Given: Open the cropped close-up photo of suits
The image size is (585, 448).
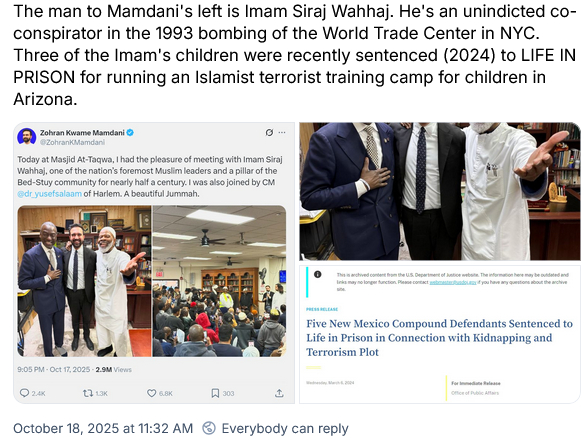Looking at the screenshot, I should (440, 191).
